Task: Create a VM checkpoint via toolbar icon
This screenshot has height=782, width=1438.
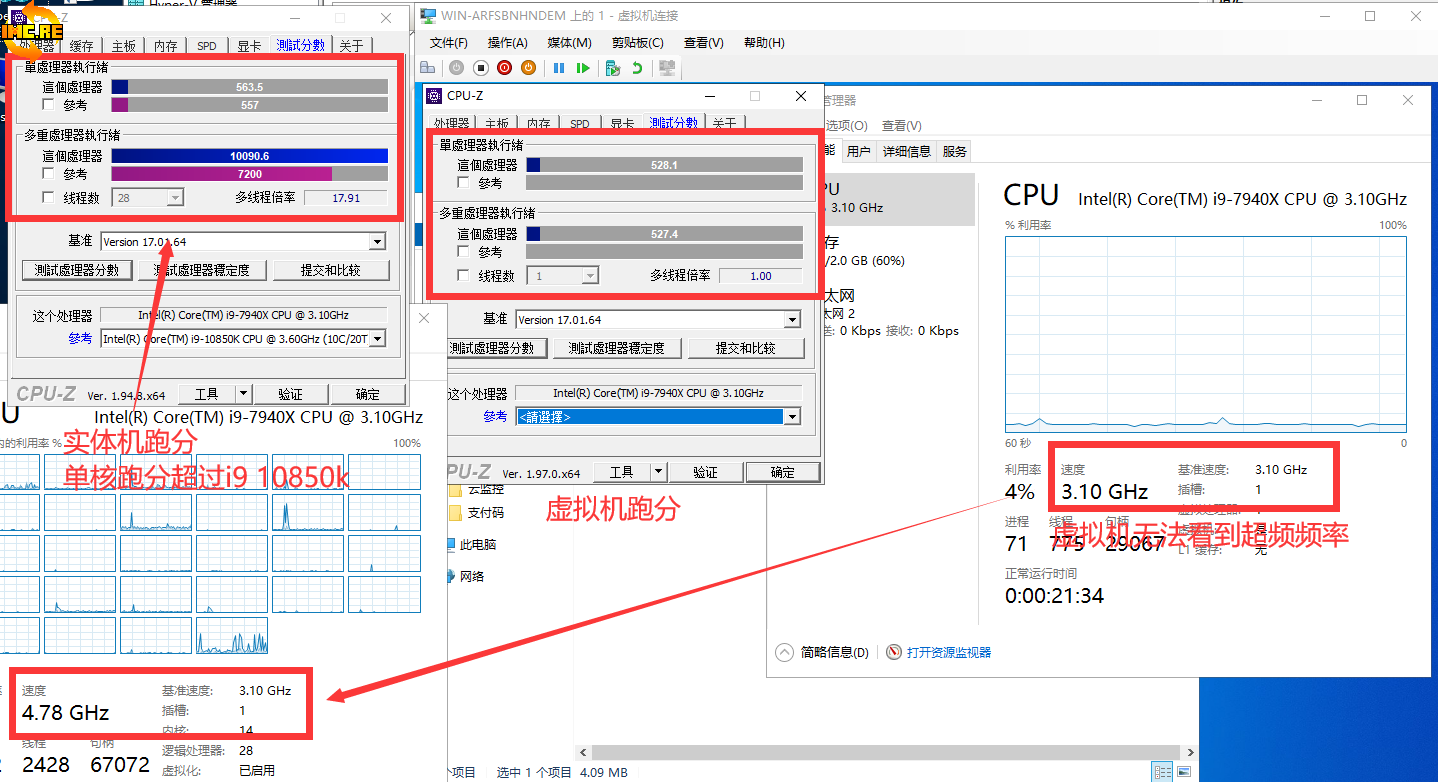Action: coord(613,68)
